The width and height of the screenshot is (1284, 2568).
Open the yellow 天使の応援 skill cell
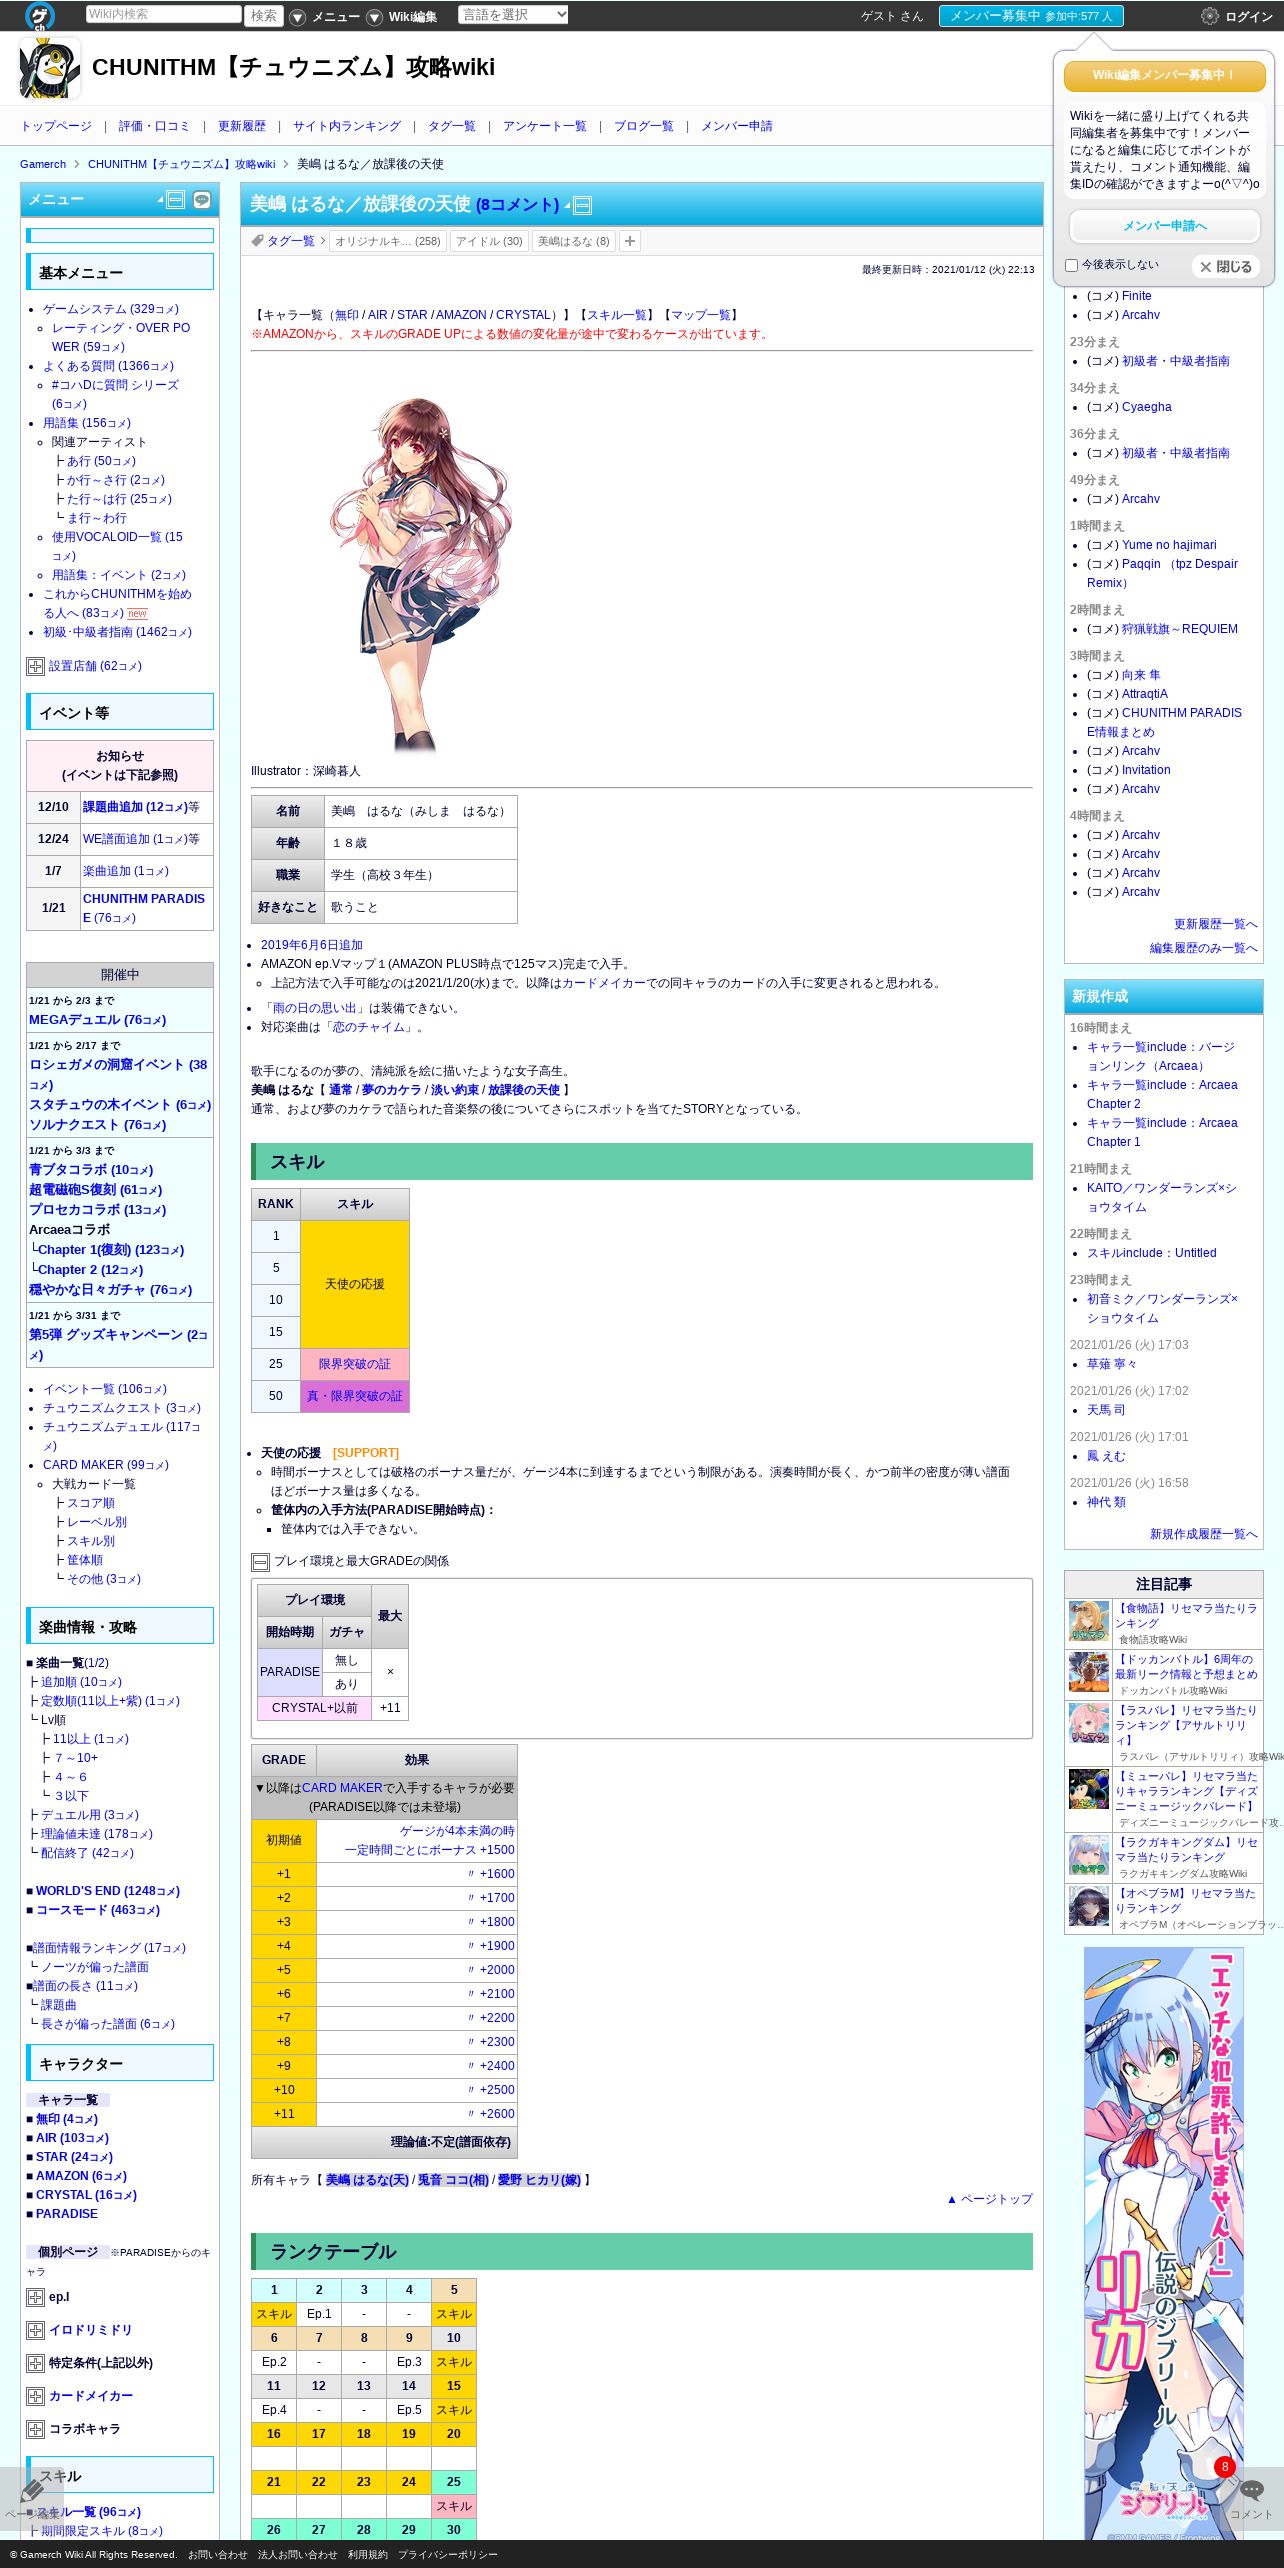pyautogui.click(x=355, y=1284)
